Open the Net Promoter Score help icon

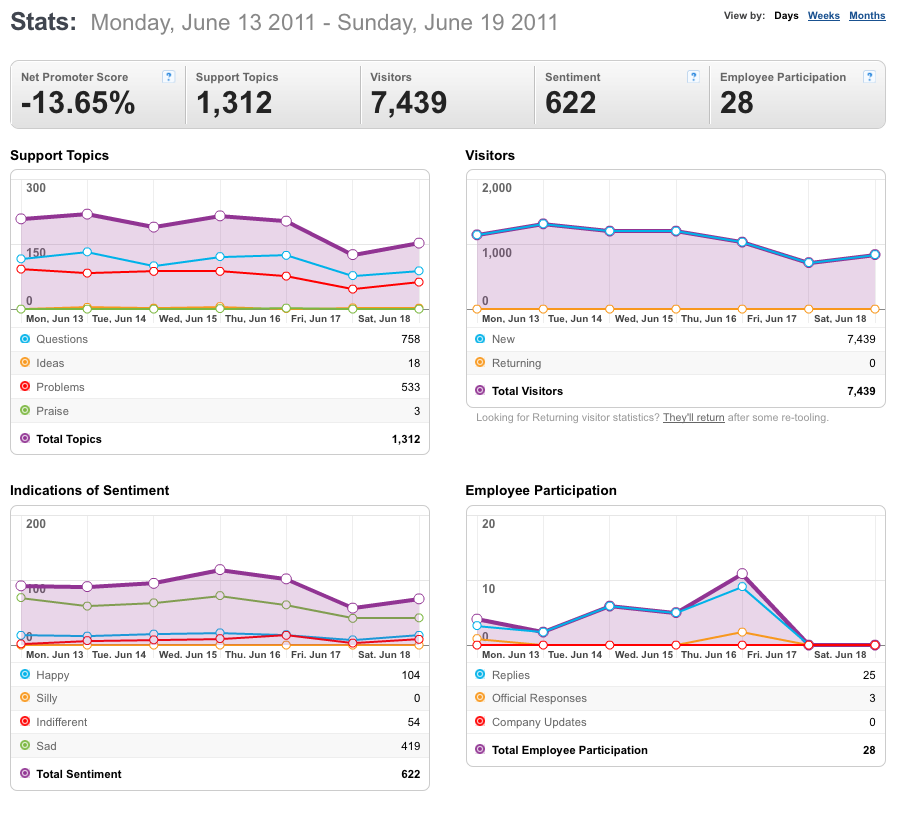(168, 77)
